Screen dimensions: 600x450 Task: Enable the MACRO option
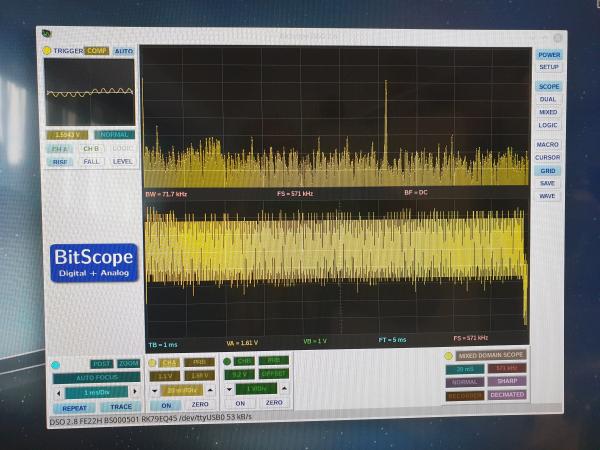point(547,144)
